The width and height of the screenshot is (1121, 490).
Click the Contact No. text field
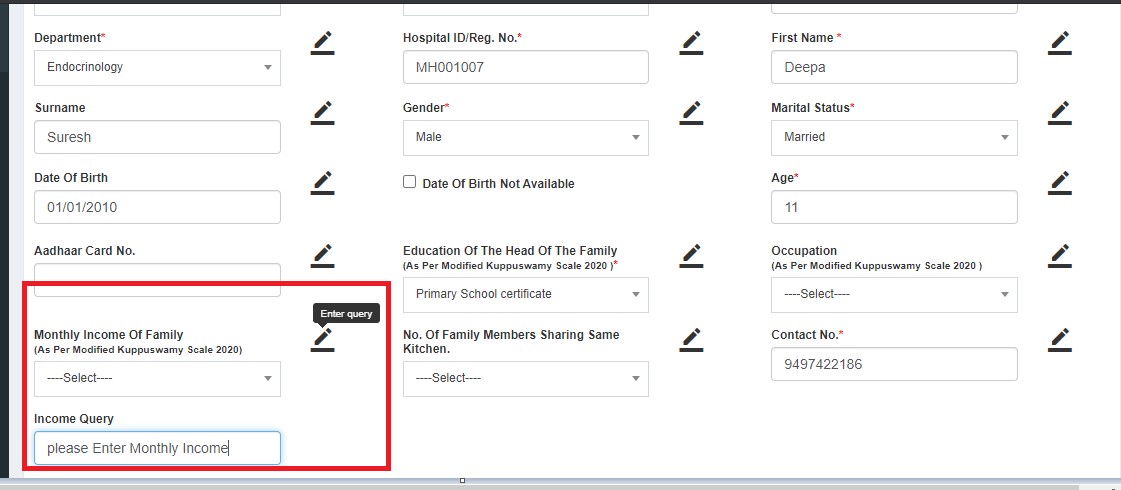pyautogui.click(x=894, y=365)
